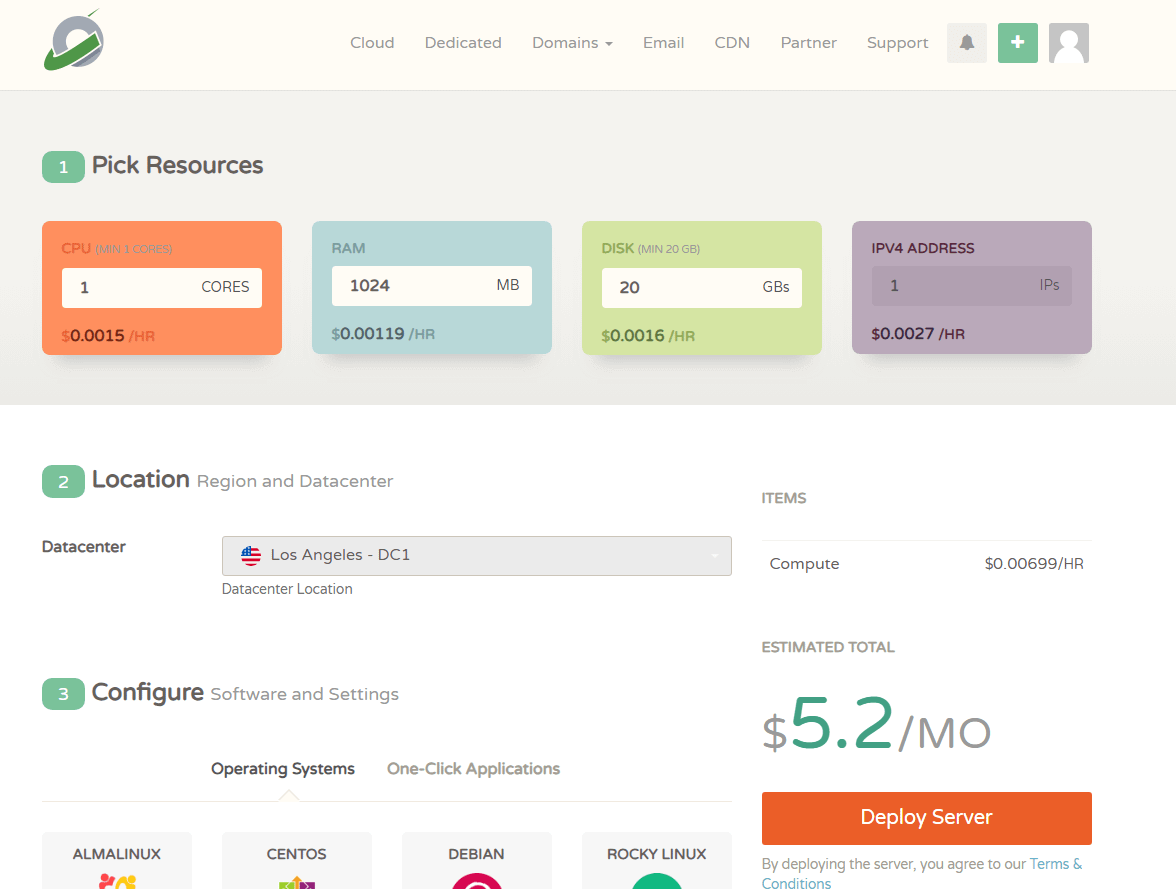Click the site logo in the header
The width and height of the screenshot is (1176, 889).
click(73, 41)
